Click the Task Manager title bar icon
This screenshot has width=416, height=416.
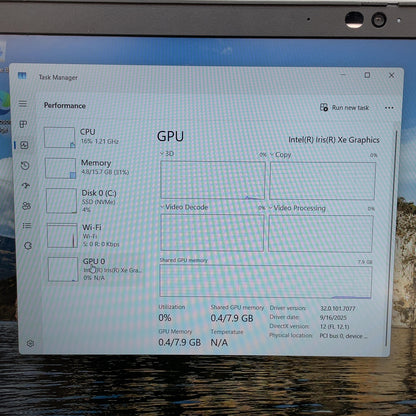point(22,76)
